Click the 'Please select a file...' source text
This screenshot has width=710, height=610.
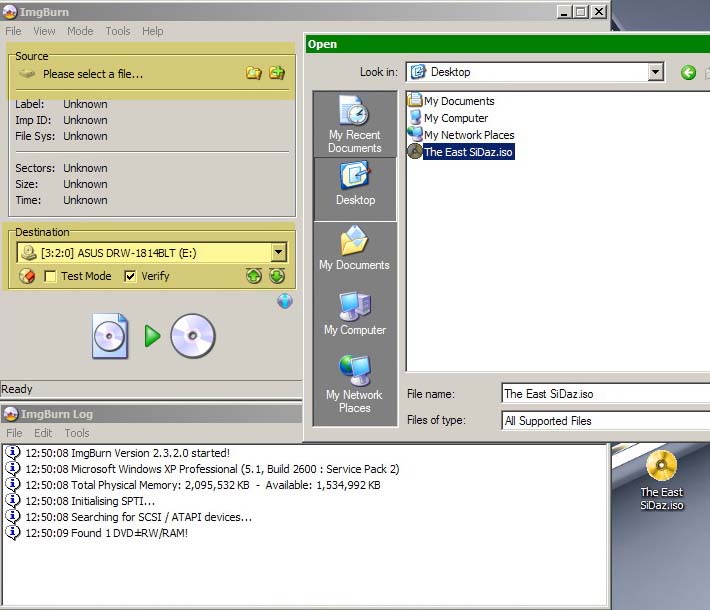pos(93,74)
